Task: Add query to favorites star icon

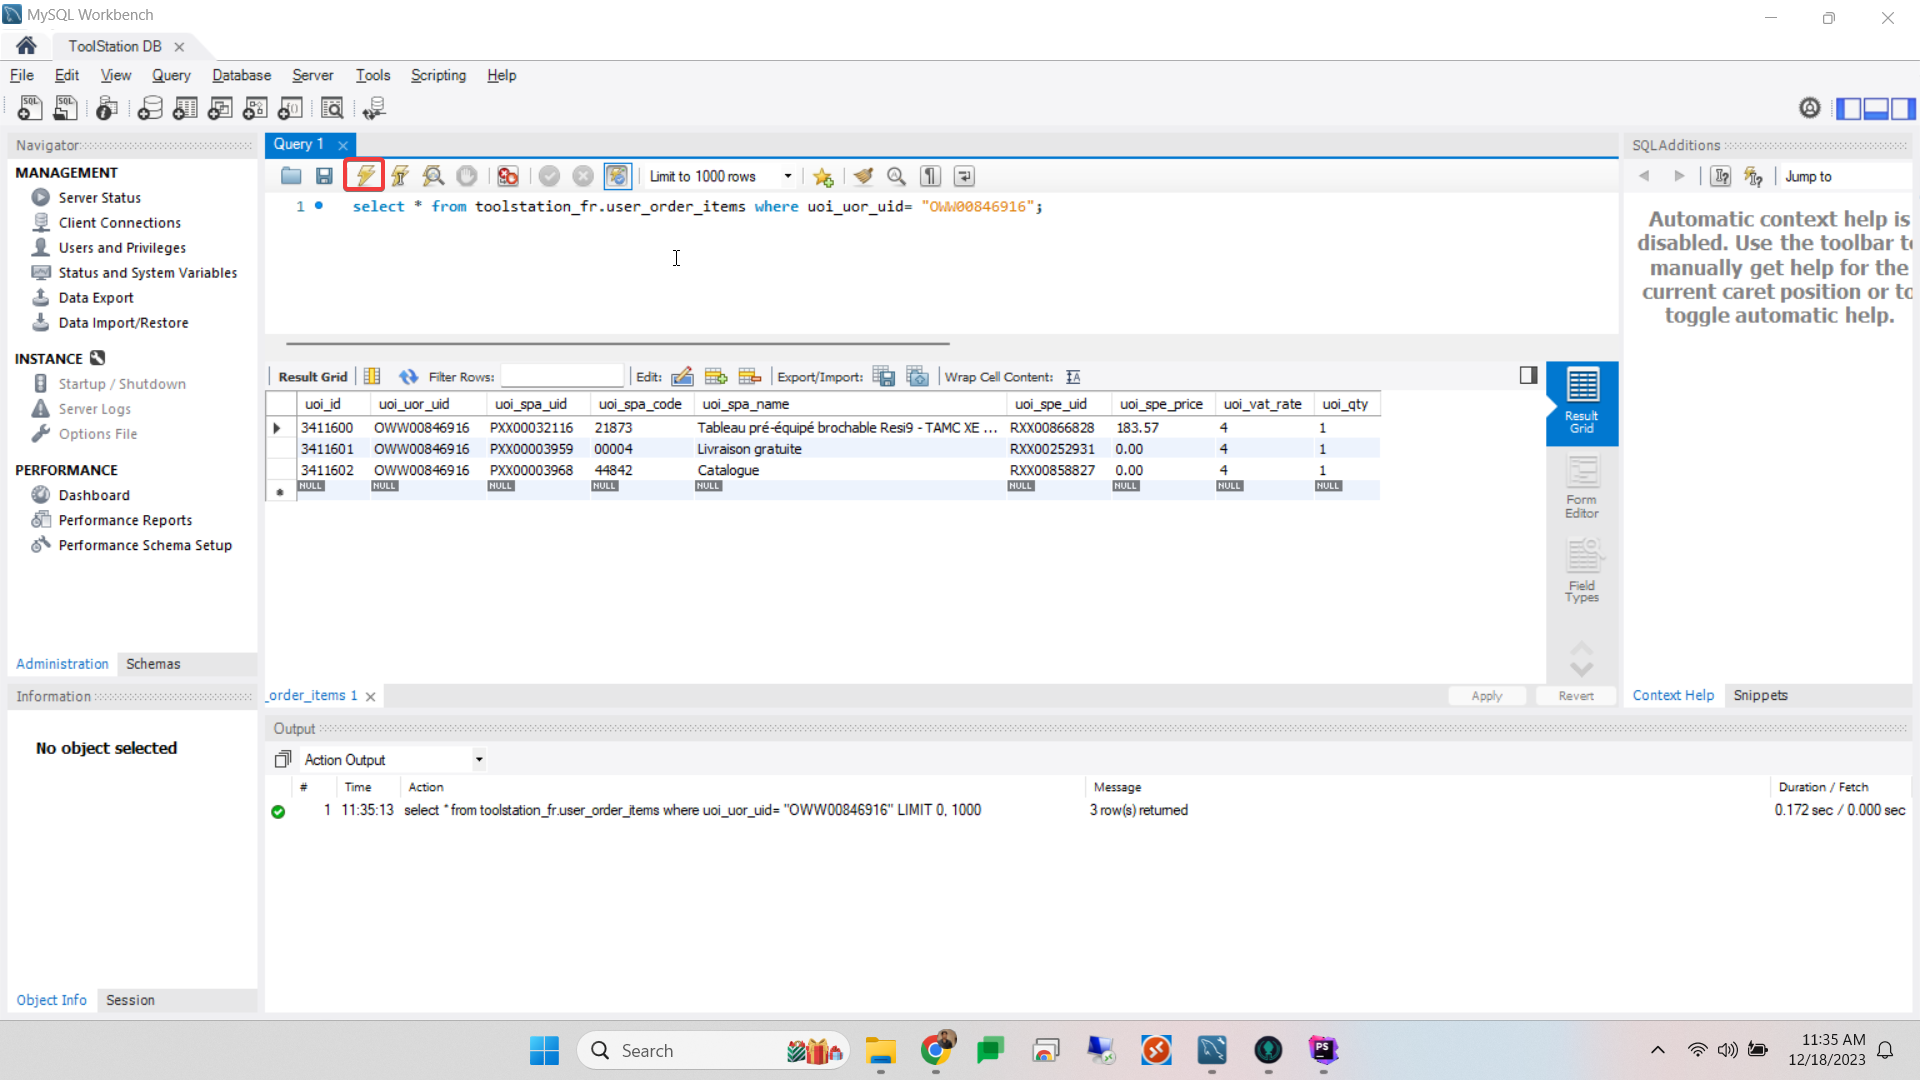Action: pos(823,176)
